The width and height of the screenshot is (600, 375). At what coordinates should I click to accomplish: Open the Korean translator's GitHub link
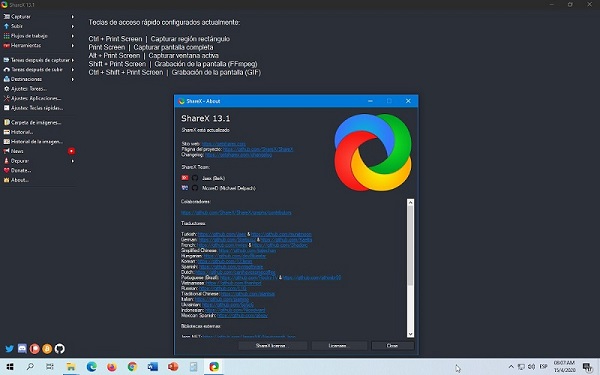click(225, 261)
